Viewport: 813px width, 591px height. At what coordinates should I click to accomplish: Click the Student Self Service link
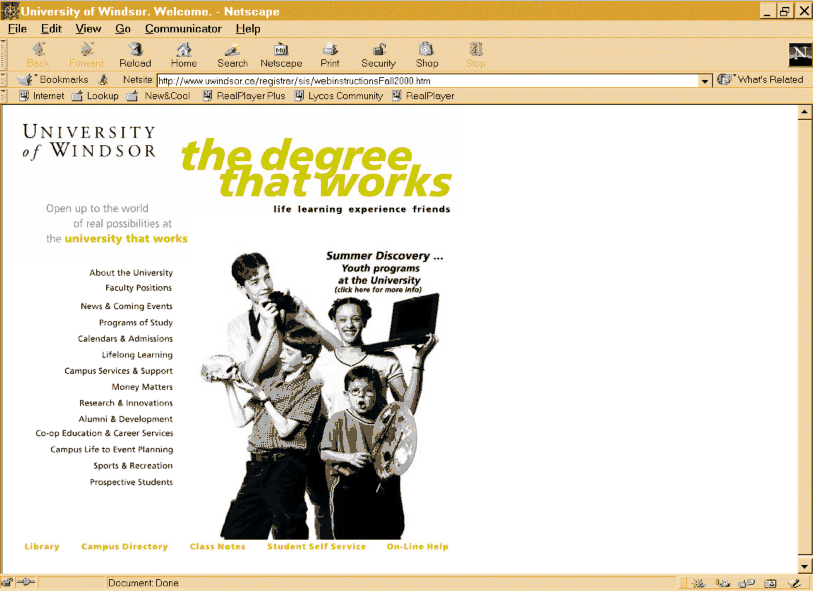(x=316, y=547)
